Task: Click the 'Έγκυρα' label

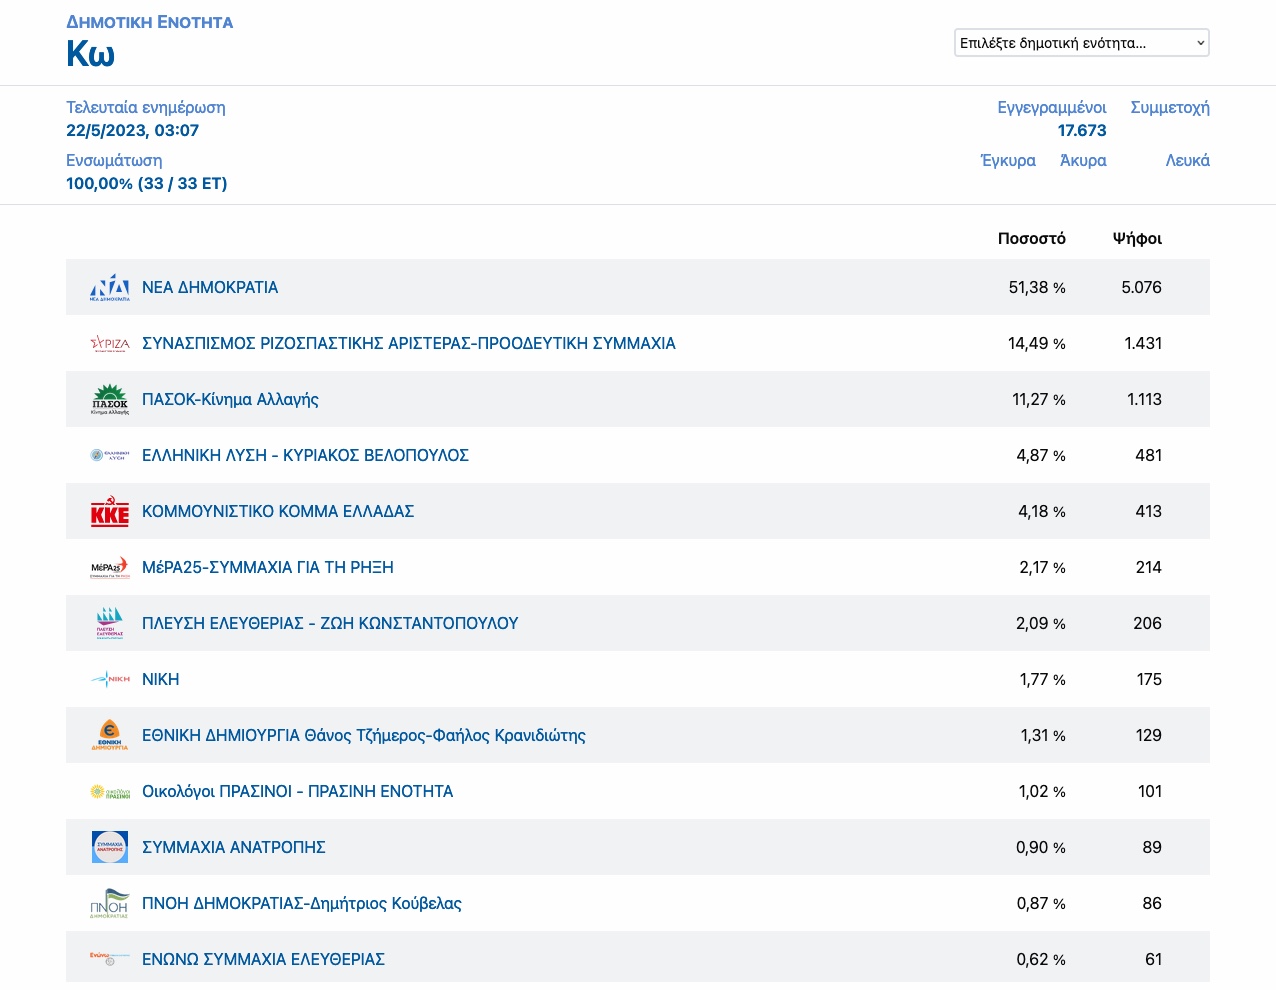Action: point(1008,160)
